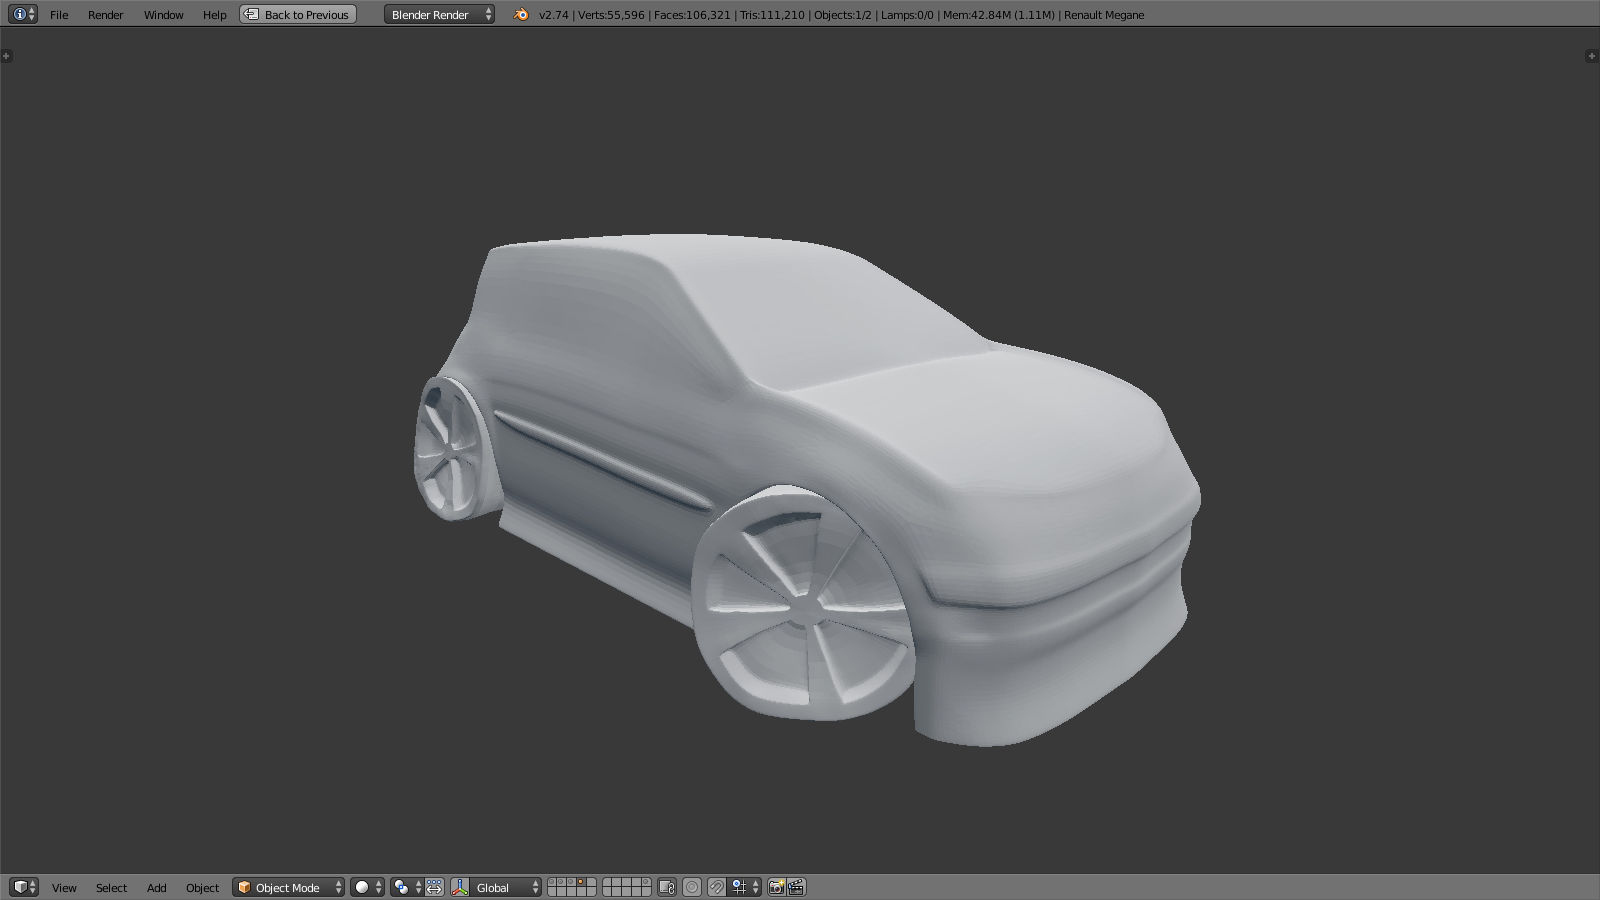Open the Select menu in 3D viewport
The height and width of the screenshot is (900, 1600).
point(111,888)
